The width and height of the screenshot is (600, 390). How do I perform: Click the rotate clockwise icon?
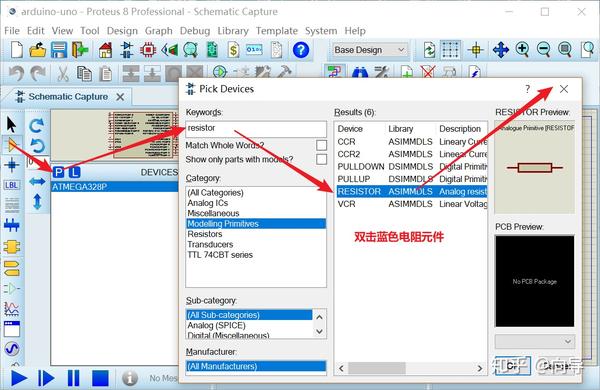37,126
